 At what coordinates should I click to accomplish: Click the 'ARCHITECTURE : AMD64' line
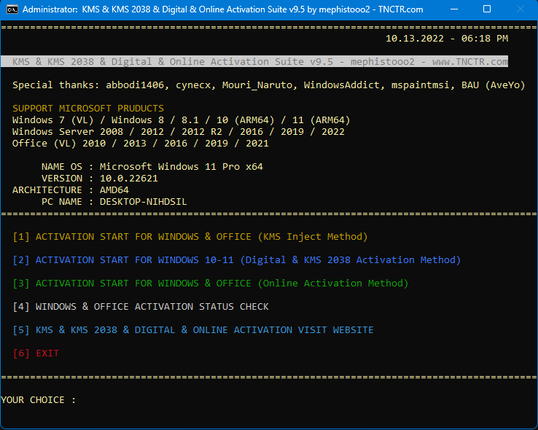[71, 190]
